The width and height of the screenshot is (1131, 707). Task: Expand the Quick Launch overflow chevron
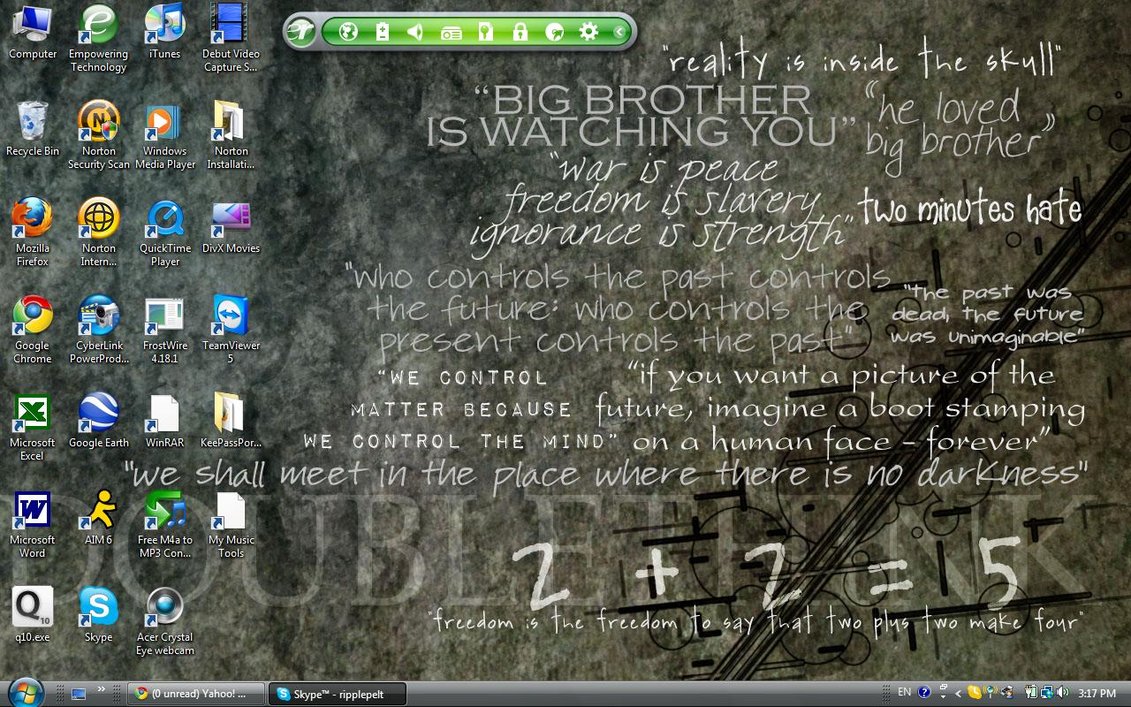pyautogui.click(x=101, y=691)
